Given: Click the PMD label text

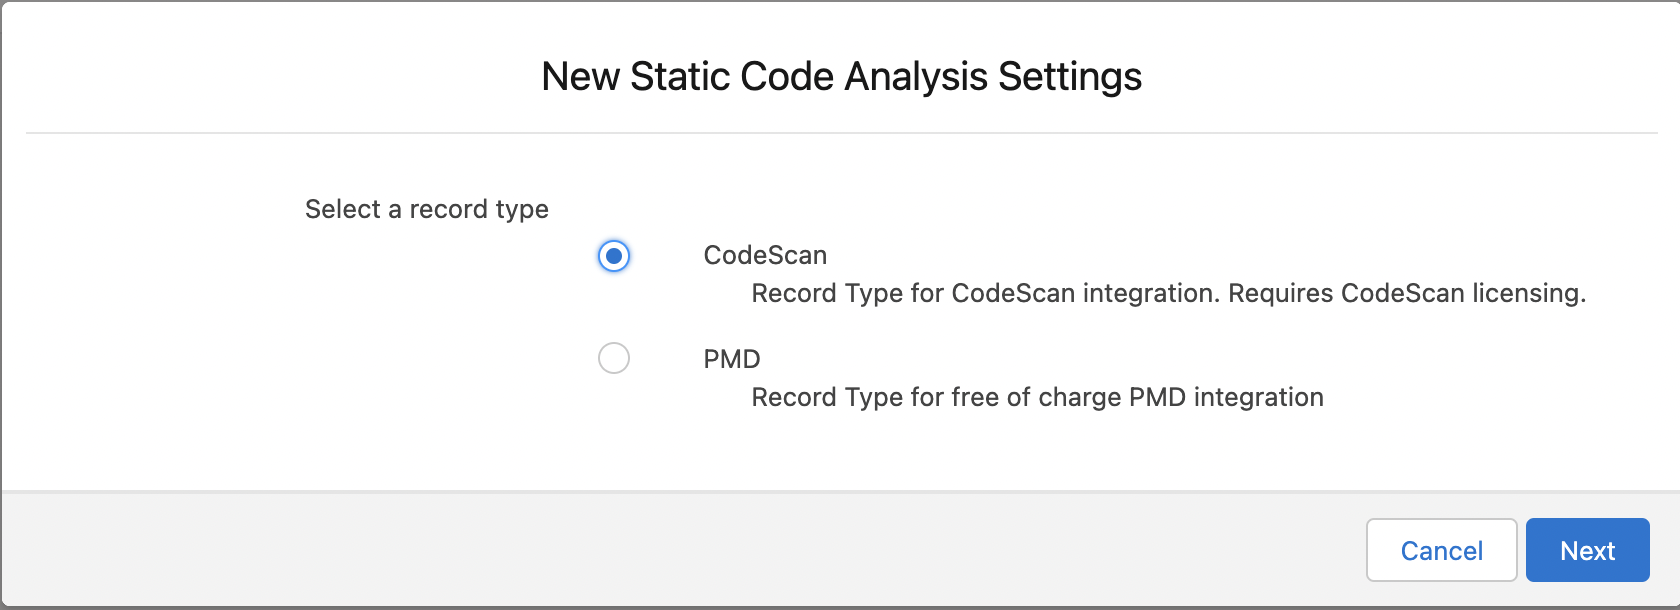Looking at the screenshot, I should (x=732, y=359).
